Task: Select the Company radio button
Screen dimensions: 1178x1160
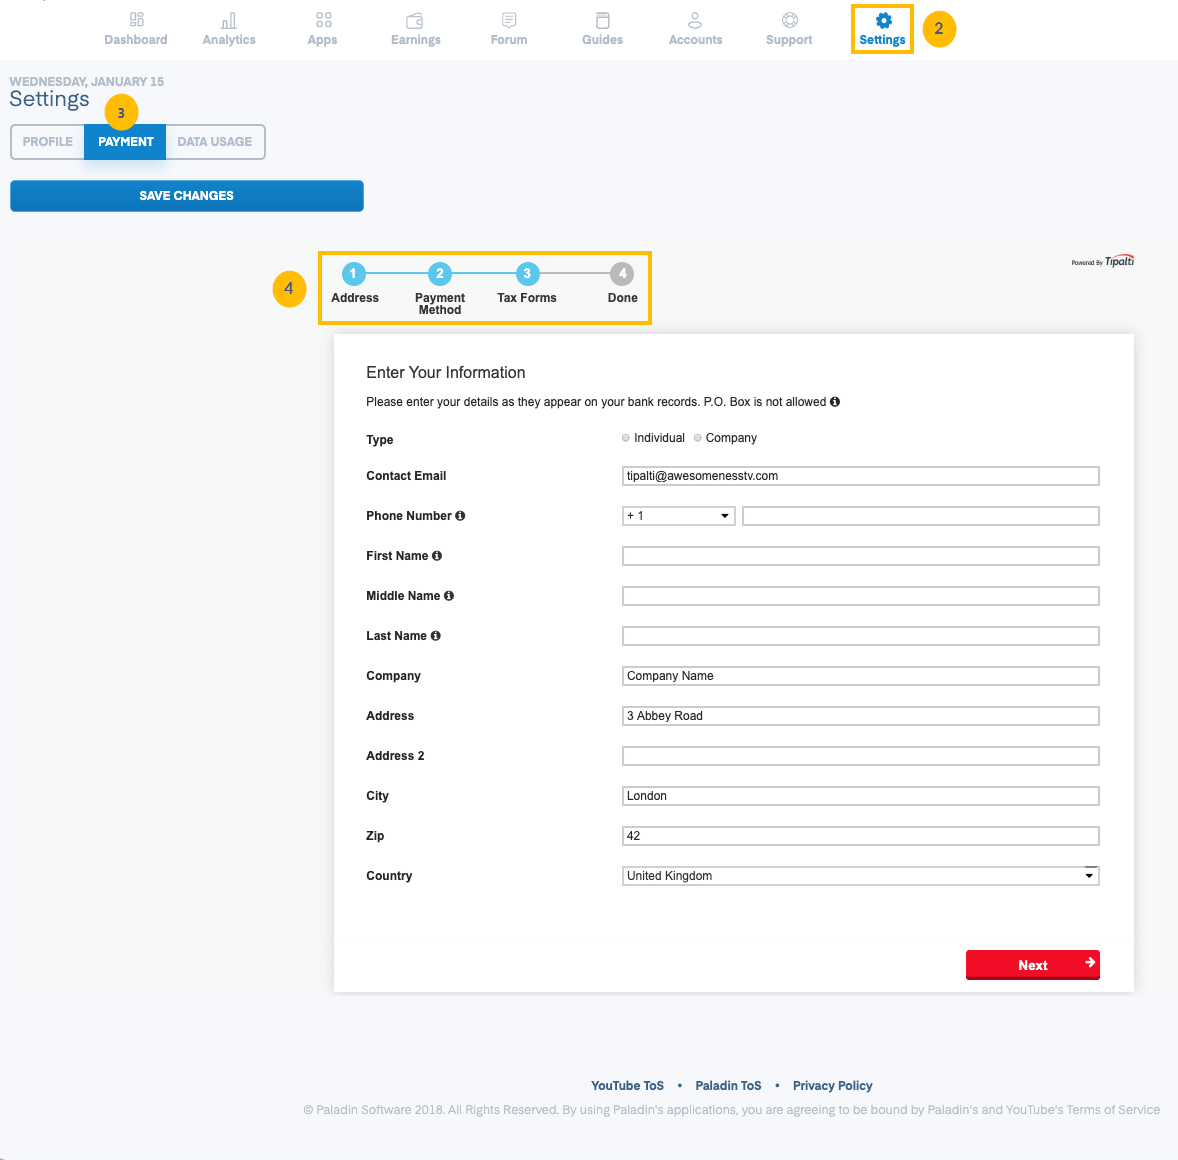Action: point(698,438)
